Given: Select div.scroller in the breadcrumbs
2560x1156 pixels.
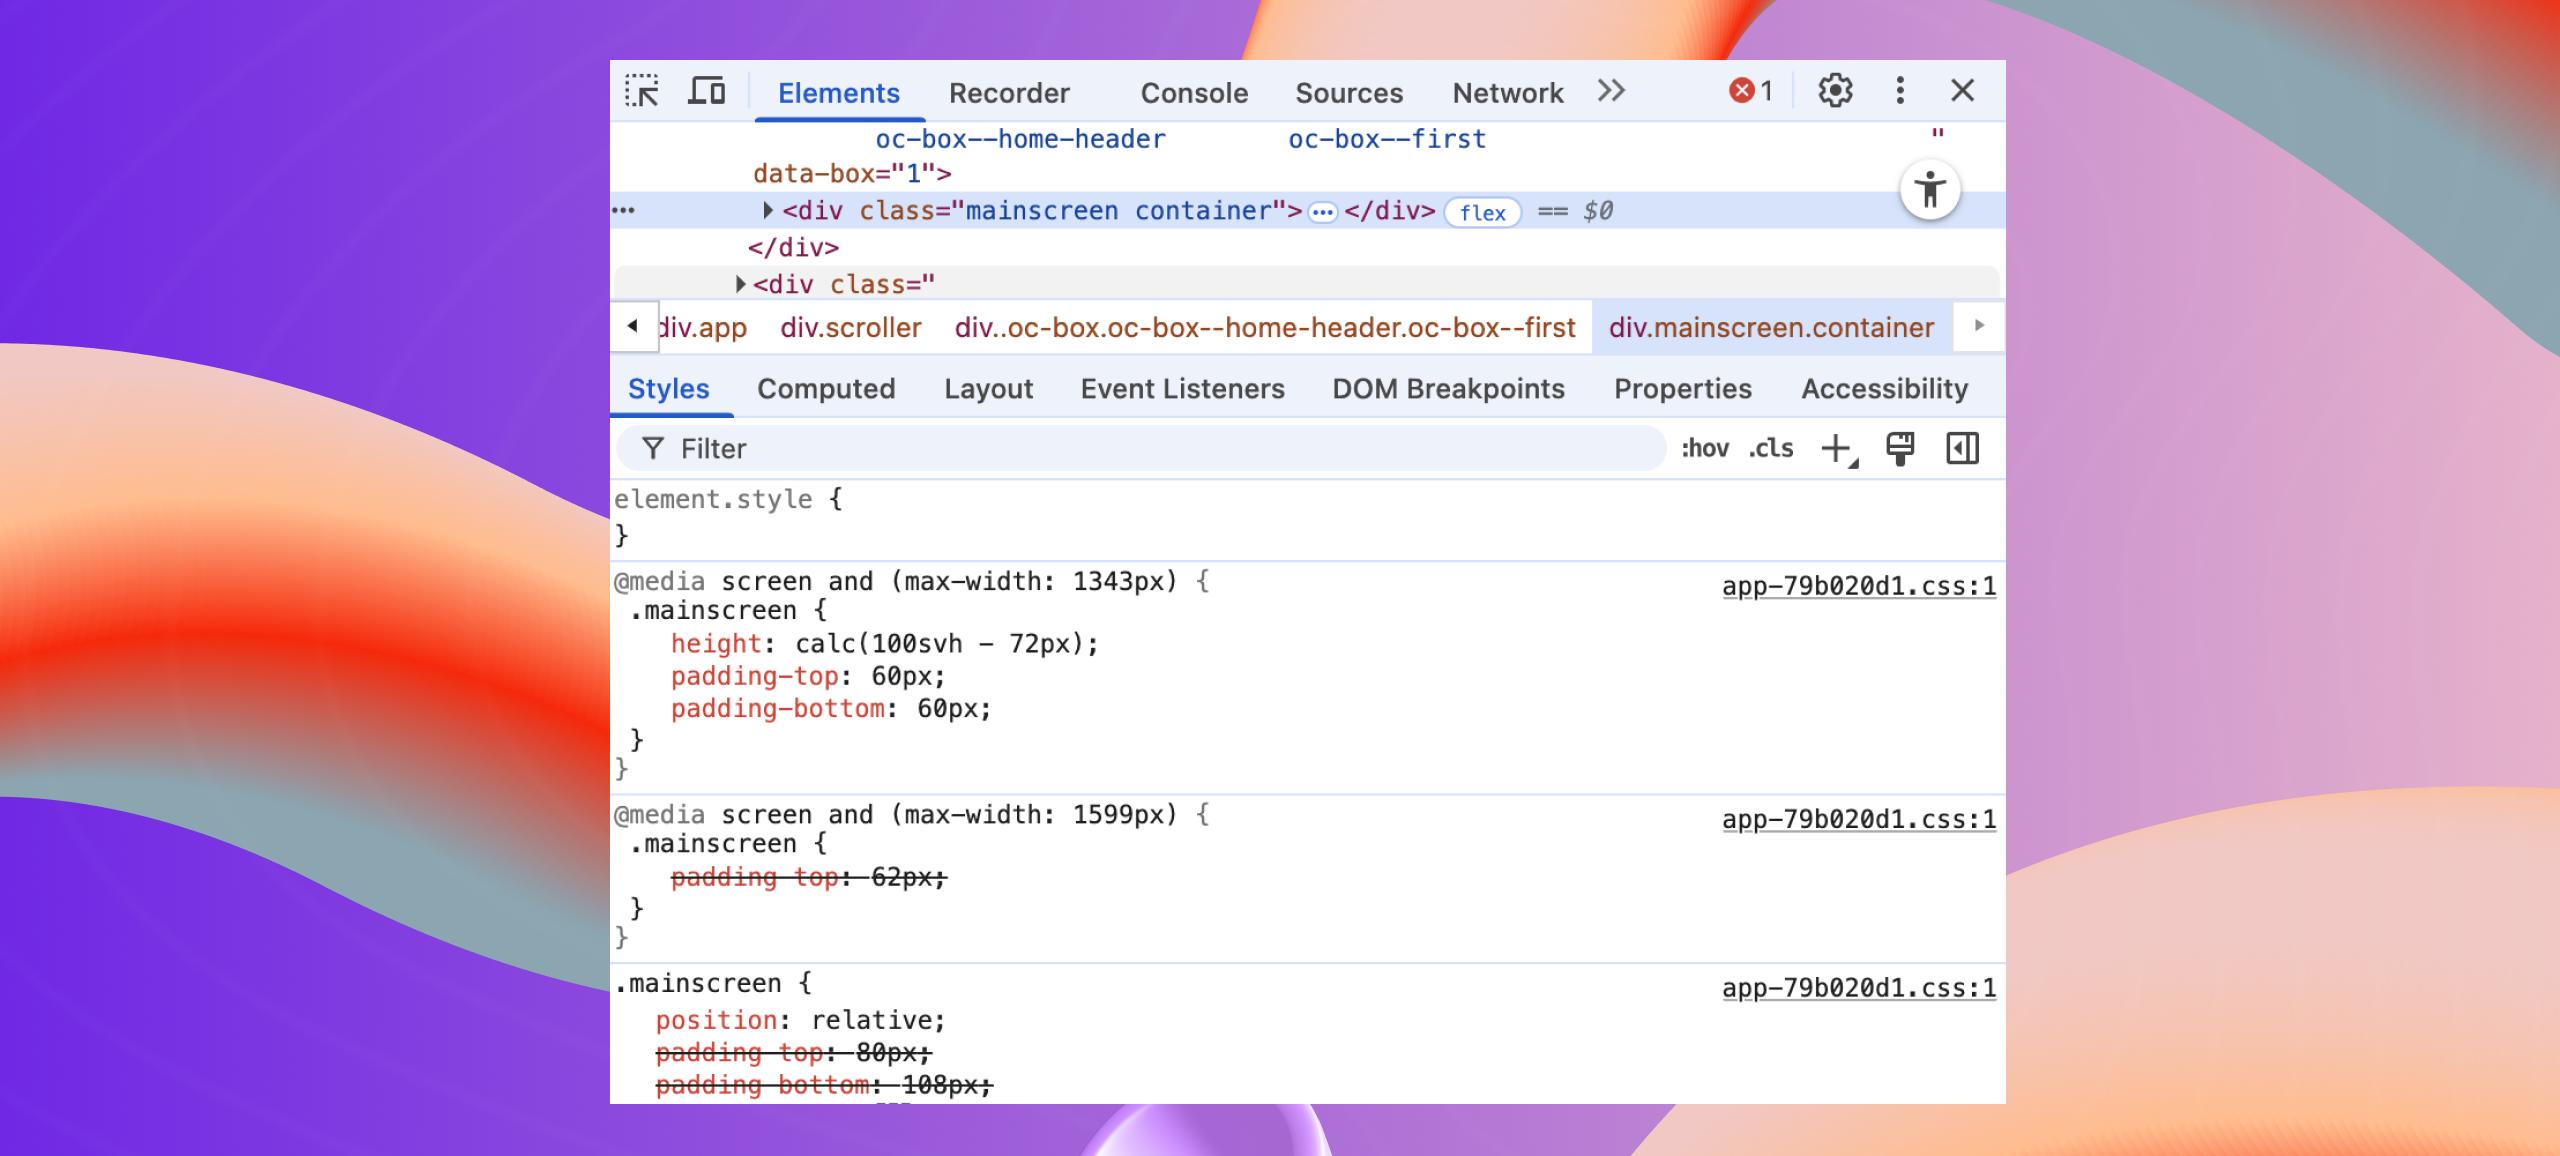Looking at the screenshot, I should tap(850, 328).
